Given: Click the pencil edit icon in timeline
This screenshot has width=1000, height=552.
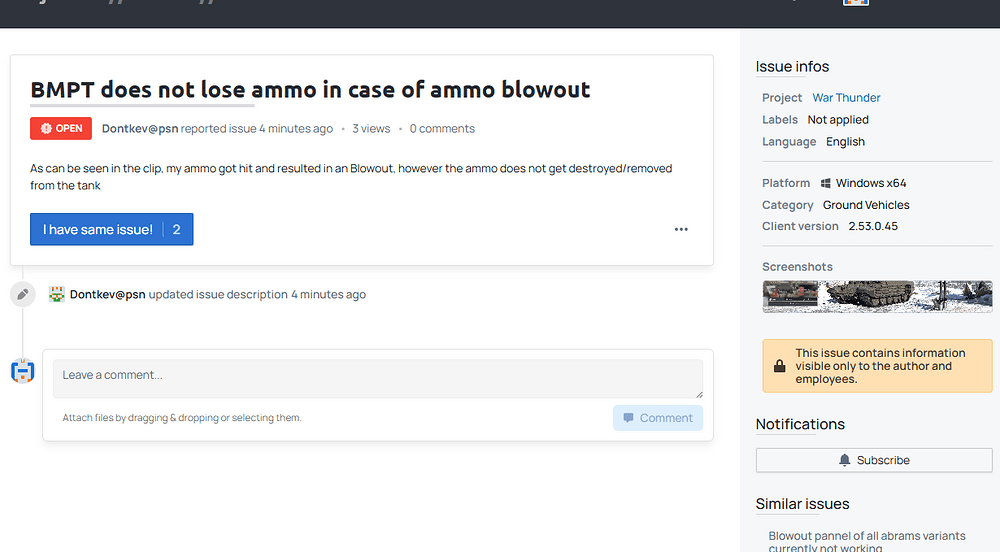Looking at the screenshot, I should click(x=22, y=294).
